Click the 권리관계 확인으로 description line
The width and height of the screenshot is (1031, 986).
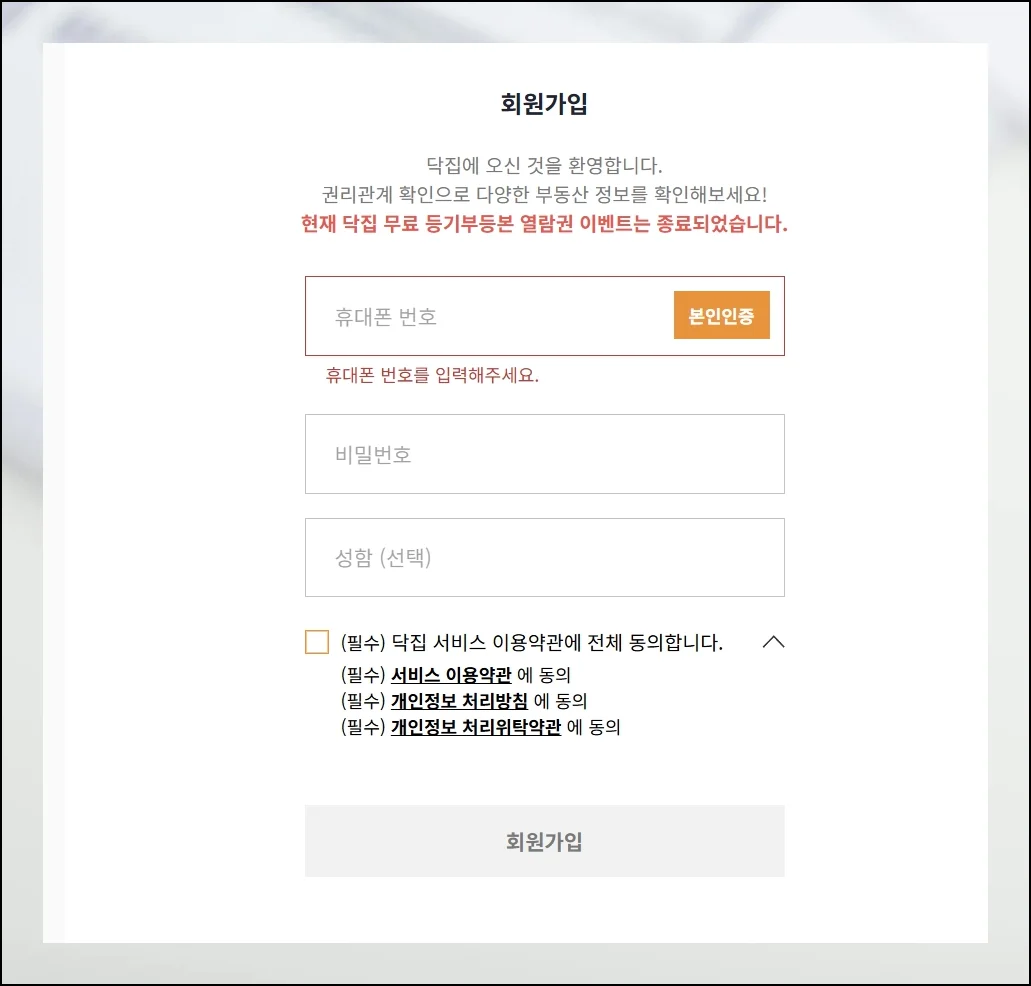pyautogui.click(x=544, y=194)
